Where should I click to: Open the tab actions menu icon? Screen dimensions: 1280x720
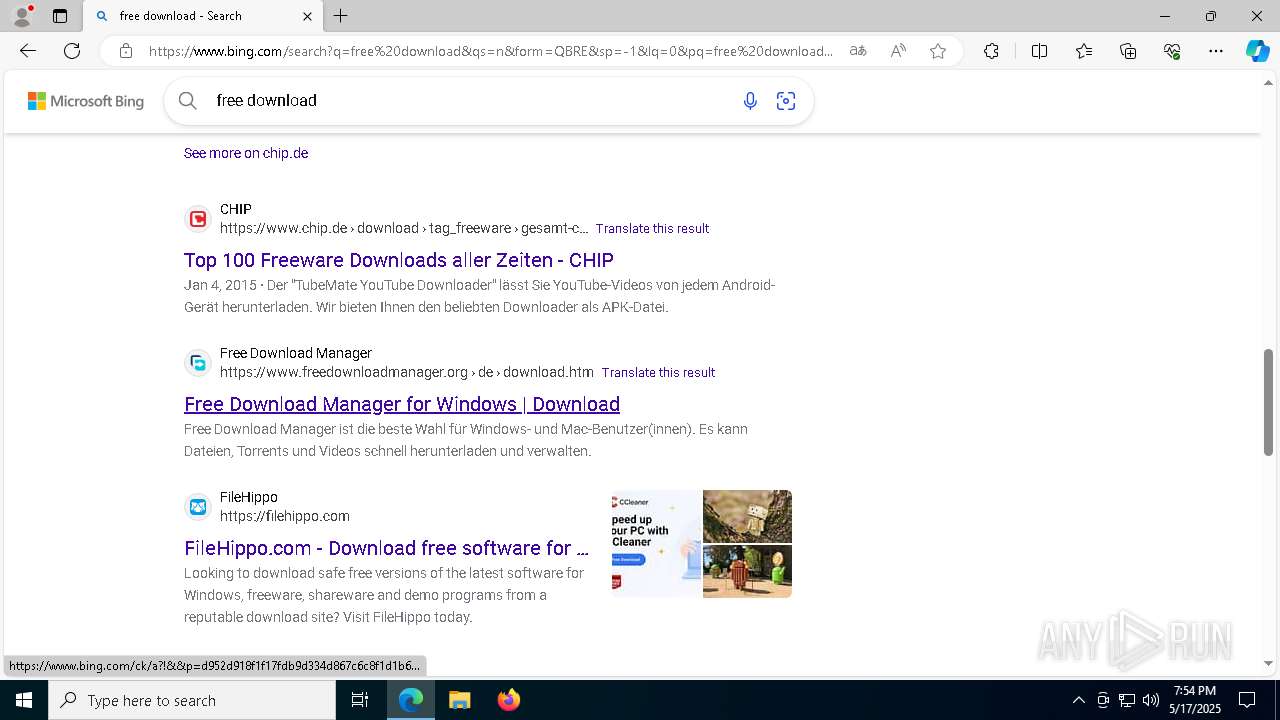click(60, 16)
